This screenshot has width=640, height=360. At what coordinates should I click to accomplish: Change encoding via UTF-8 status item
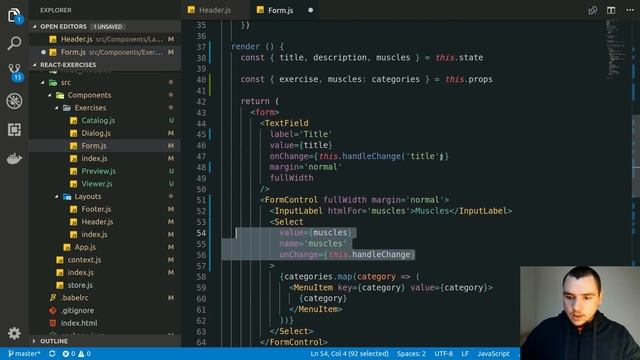tap(443, 353)
